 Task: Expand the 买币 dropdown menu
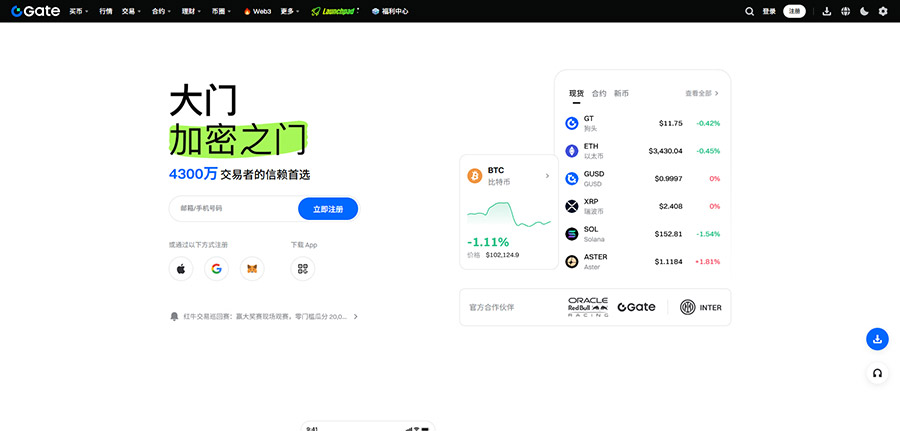pos(79,11)
